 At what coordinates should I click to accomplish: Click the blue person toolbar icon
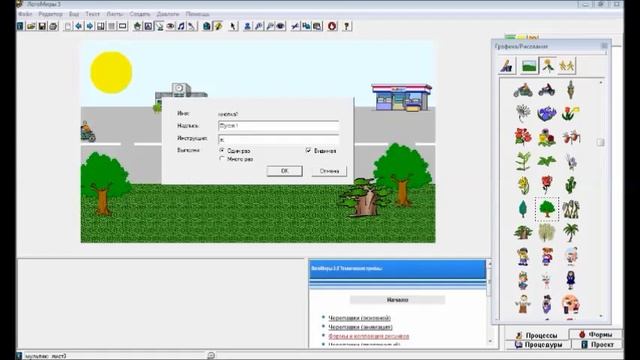tap(247, 27)
